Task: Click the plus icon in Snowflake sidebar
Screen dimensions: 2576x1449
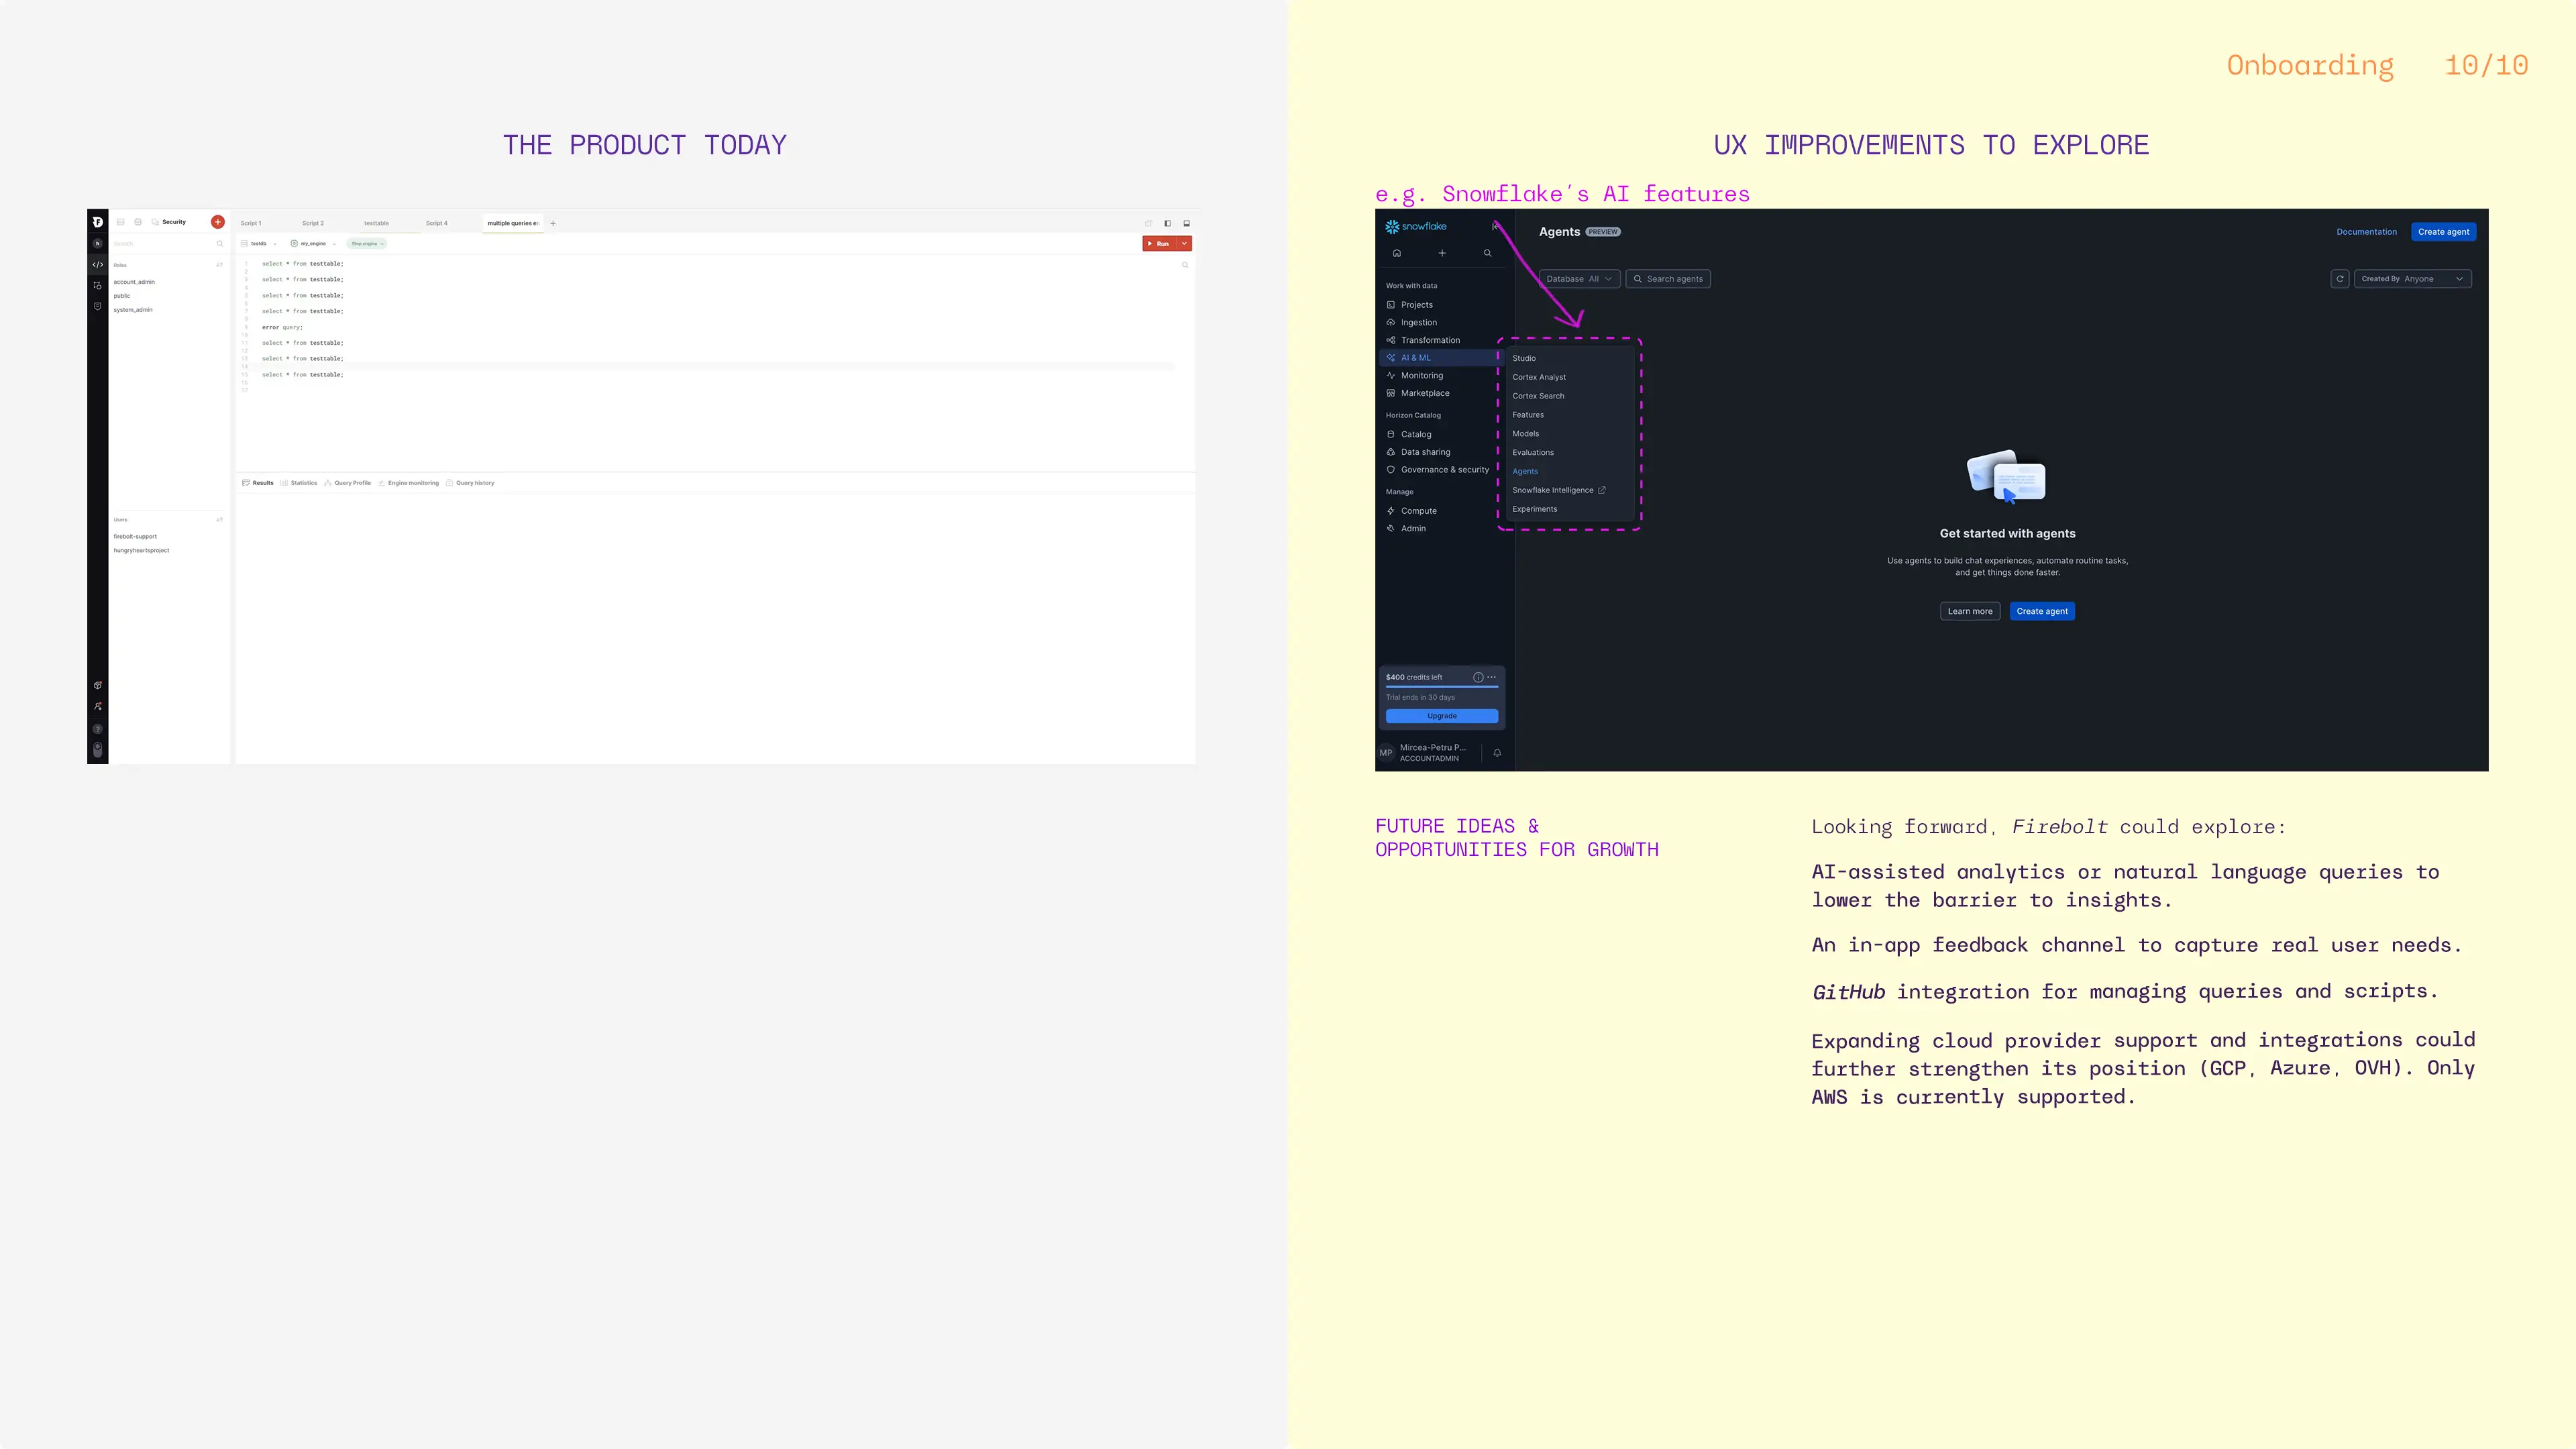Action: (1442, 253)
